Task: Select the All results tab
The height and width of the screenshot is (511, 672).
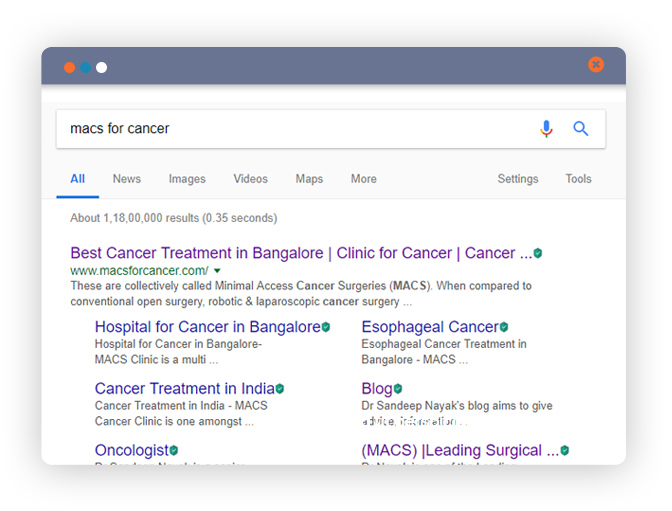Action: [x=78, y=179]
